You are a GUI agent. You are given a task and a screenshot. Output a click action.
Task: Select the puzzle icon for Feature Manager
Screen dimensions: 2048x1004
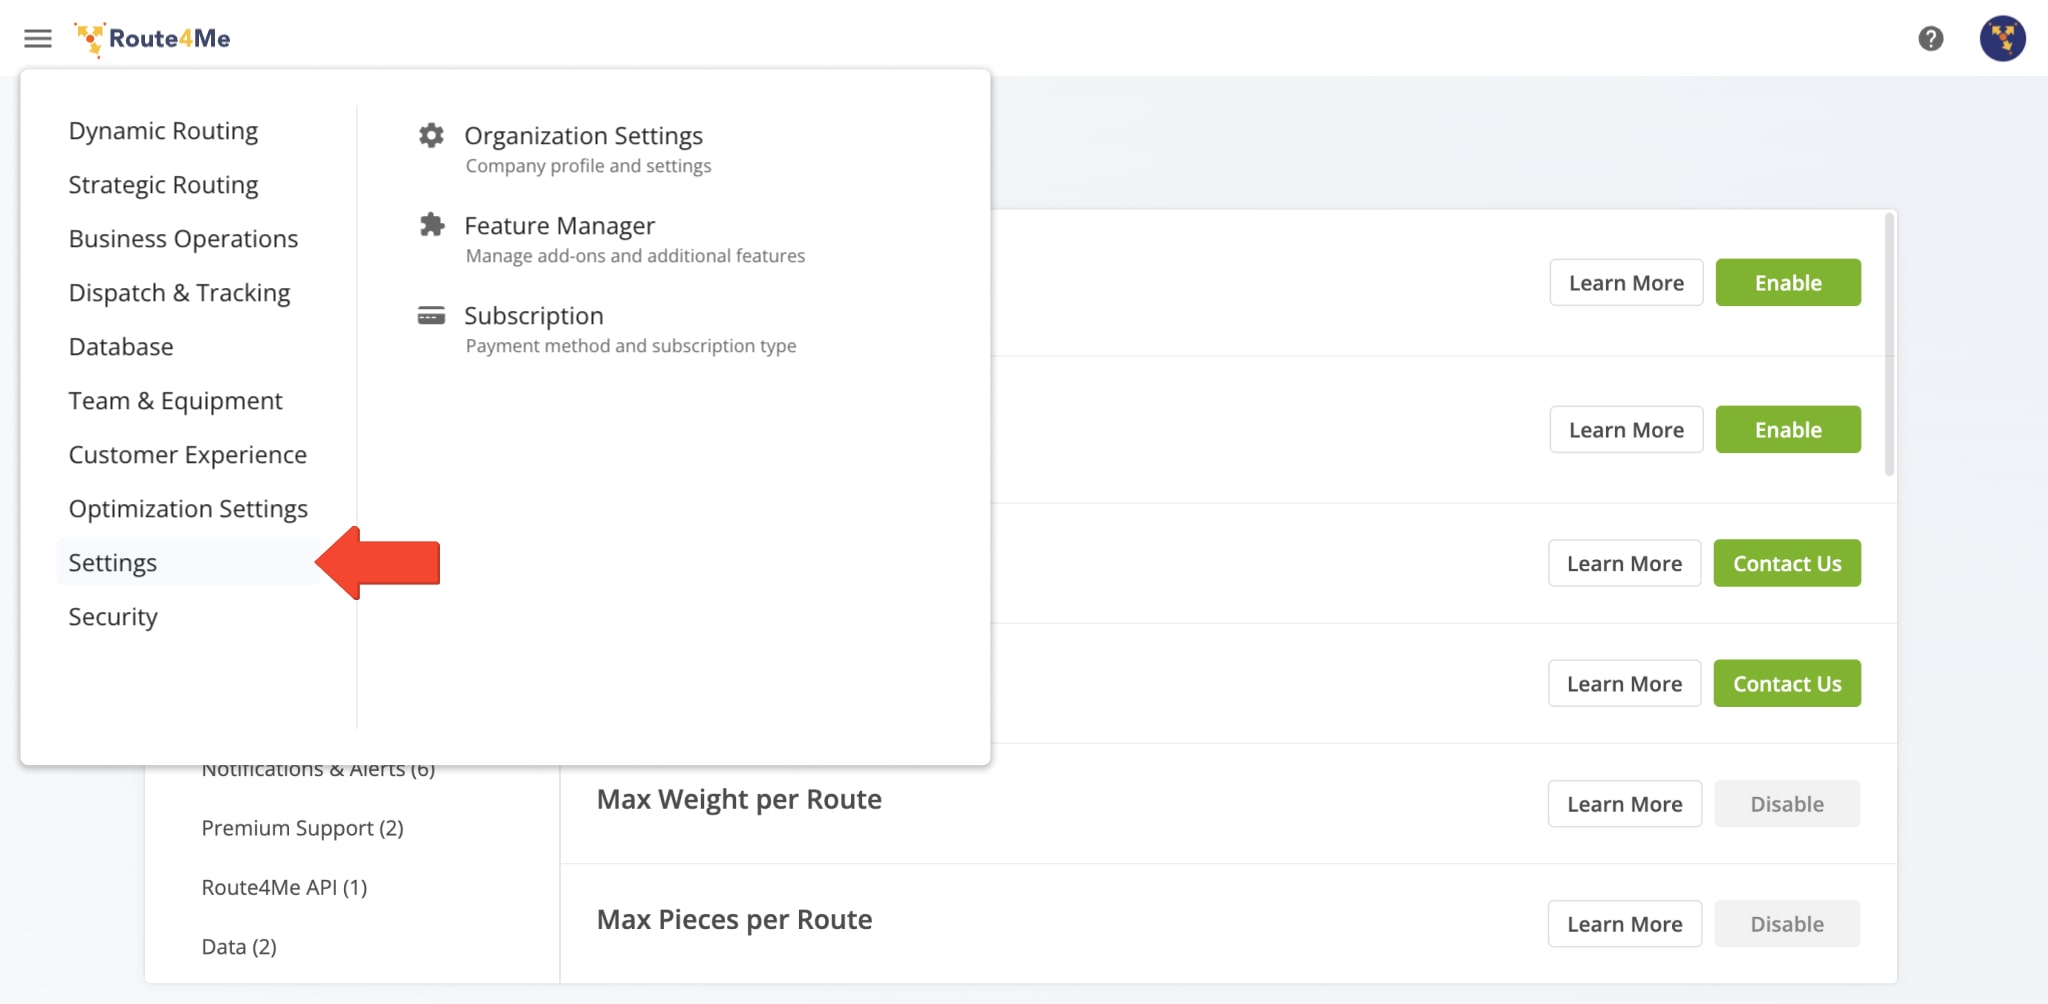pos(430,226)
